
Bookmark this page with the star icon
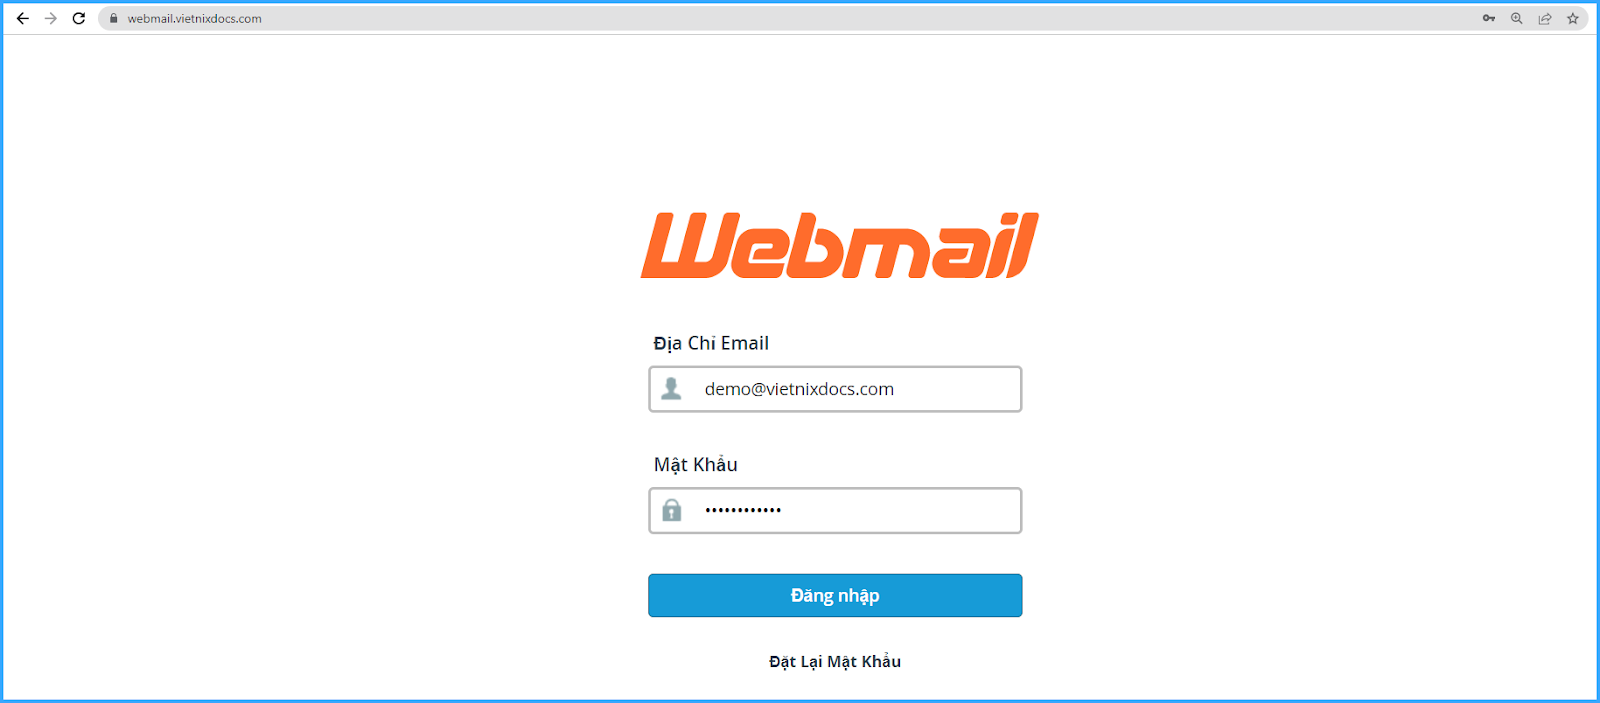pyautogui.click(x=1573, y=18)
